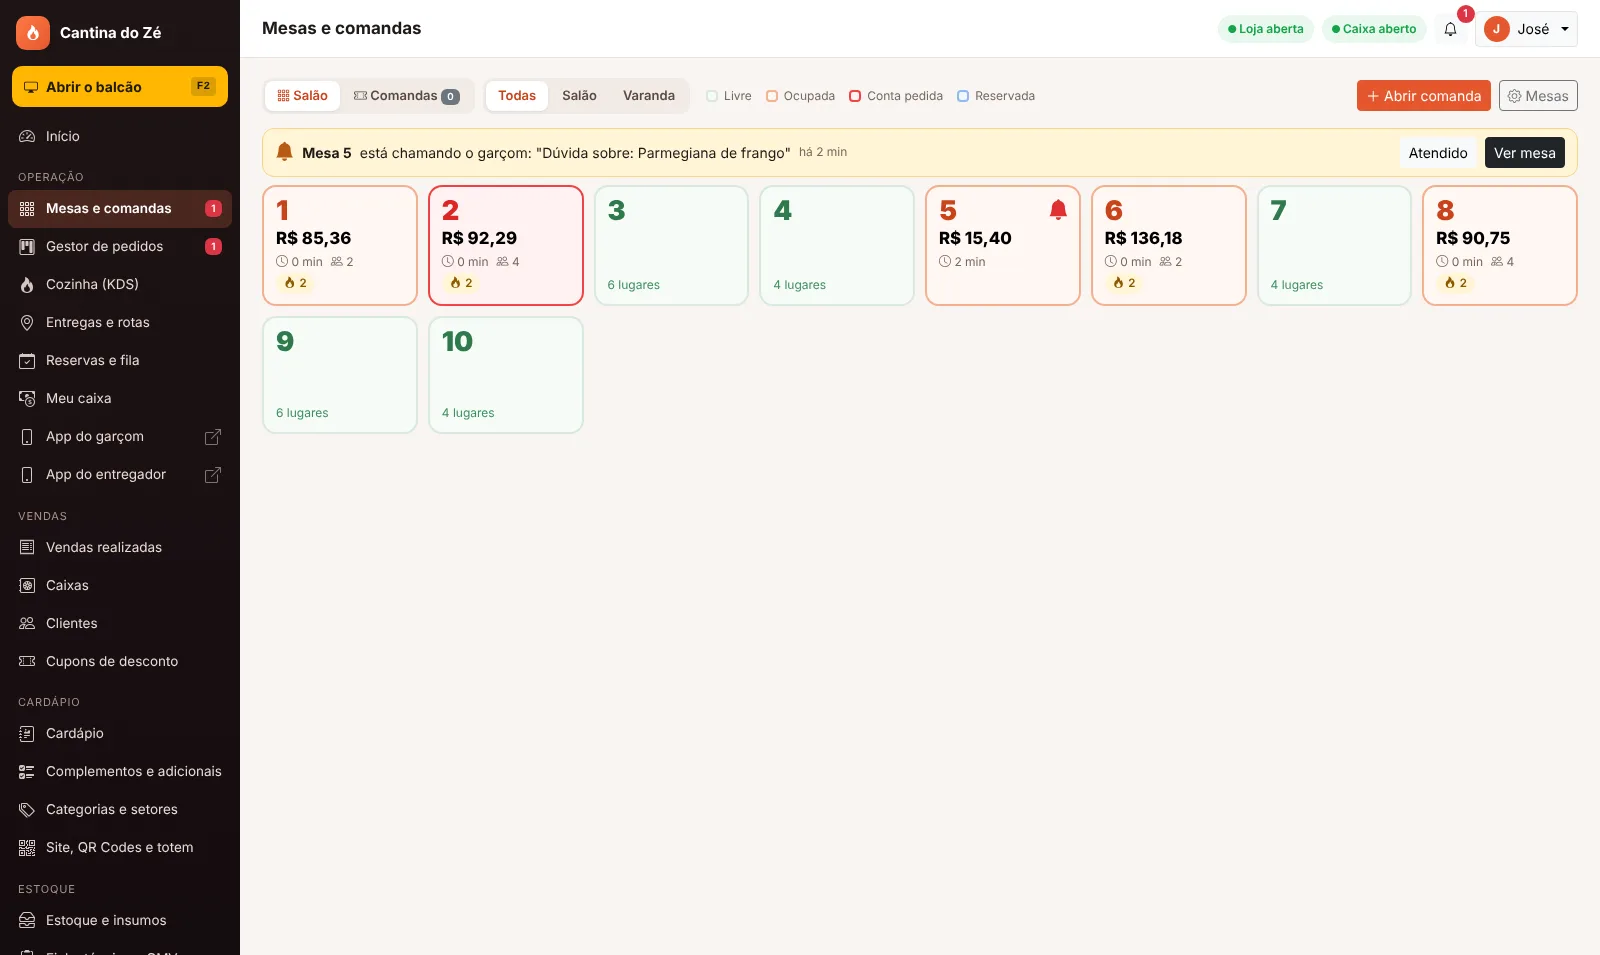
Task: Mark the Mesa 5 call as Atendido
Action: tap(1438, 153)
